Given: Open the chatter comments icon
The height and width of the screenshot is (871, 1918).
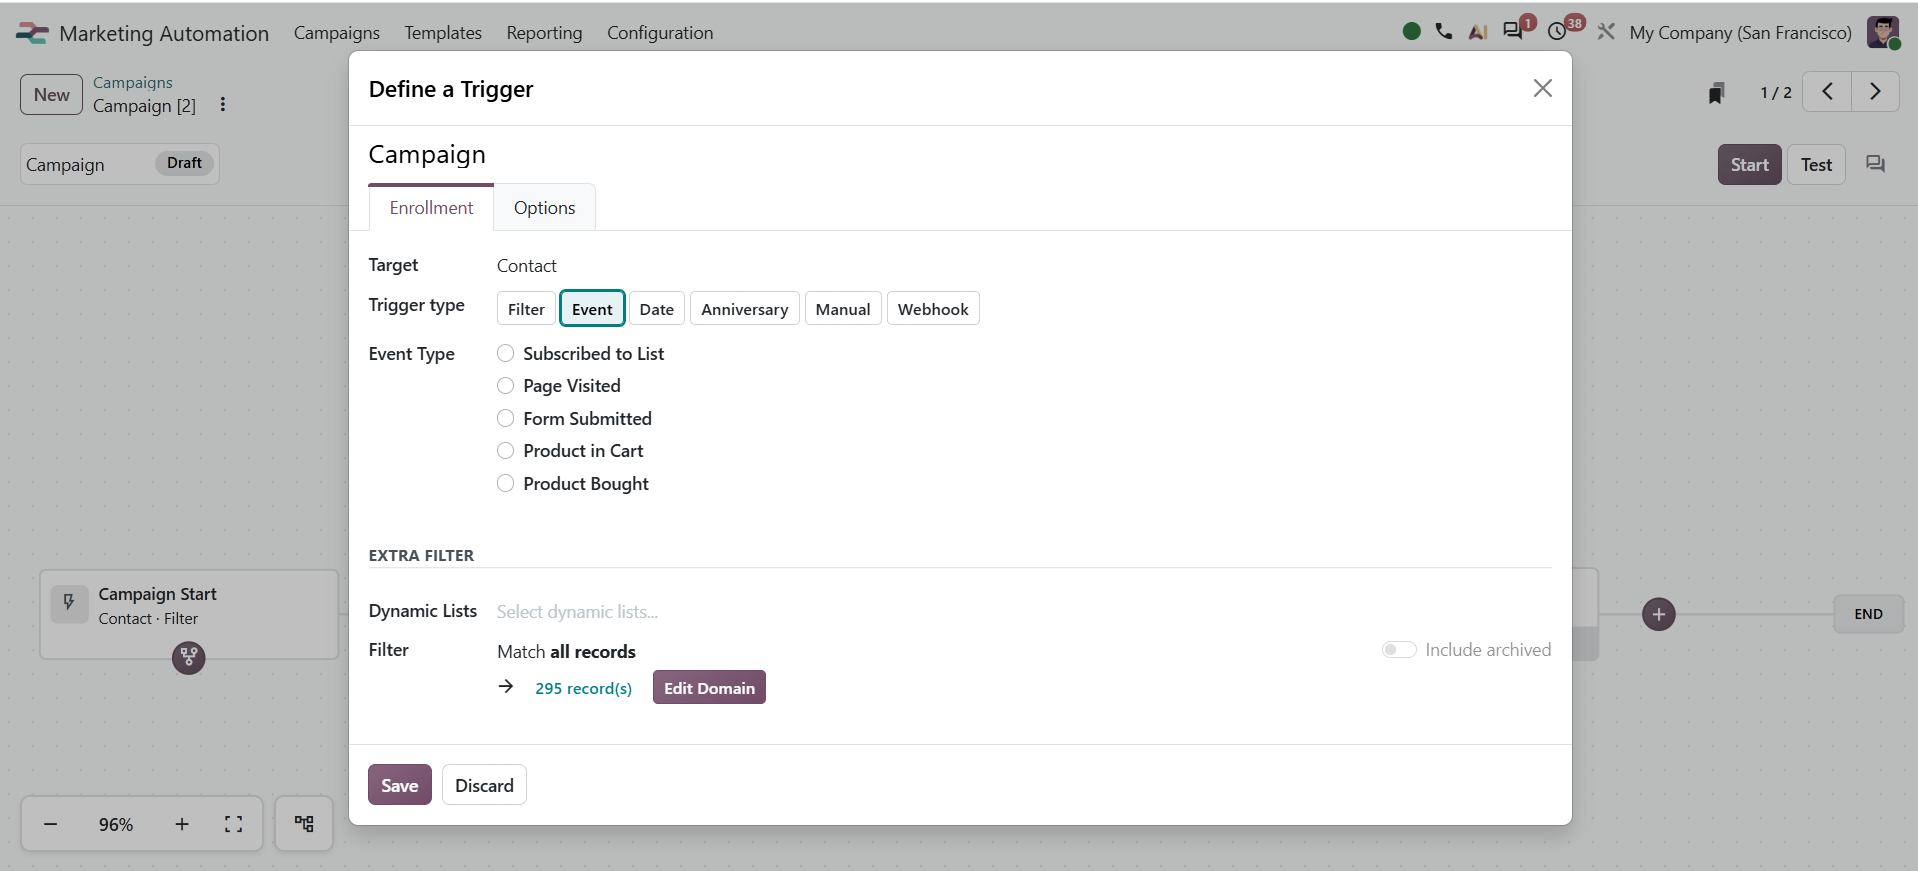Looking at the screenshot, I should 1876,164.
